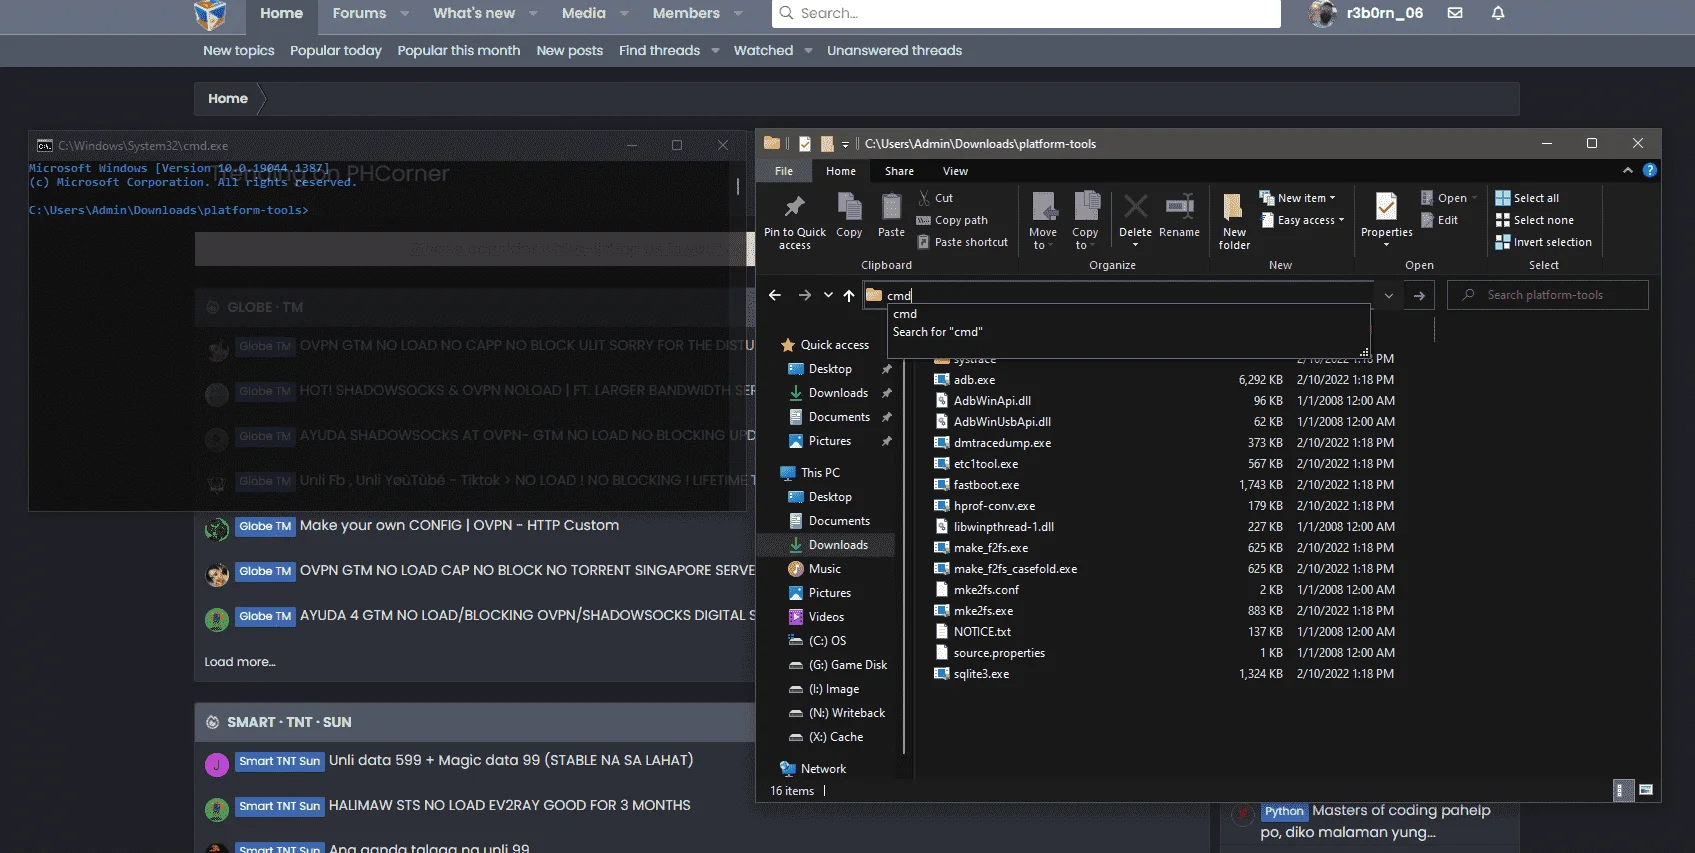
Task: Click the Copy to icon
Action: tap(1085, 207)
